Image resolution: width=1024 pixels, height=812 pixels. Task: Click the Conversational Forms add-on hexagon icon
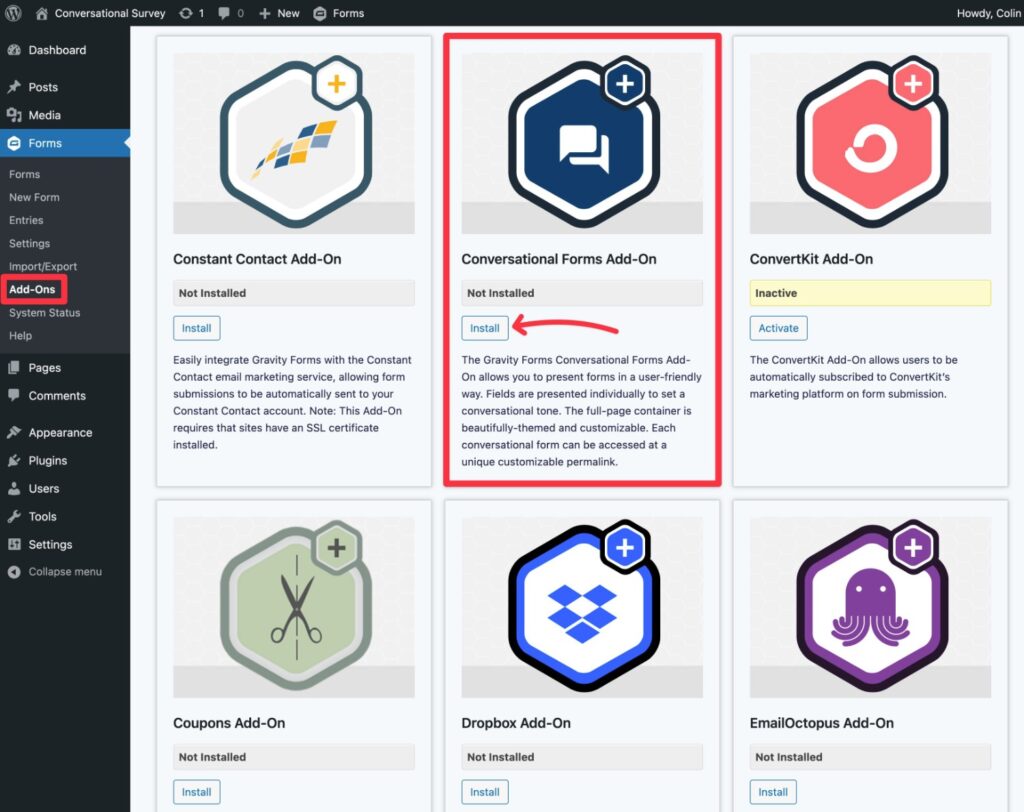(583, 147)
